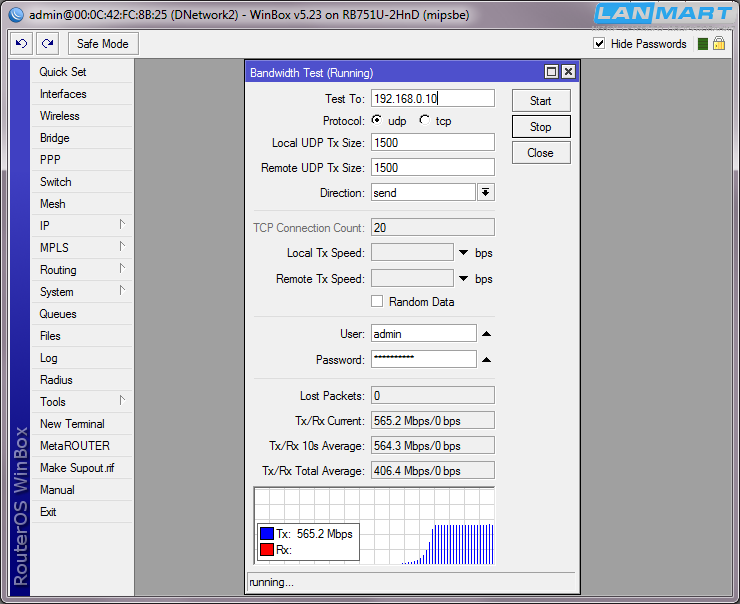Expand the Routing submenu
Viewport: 740px width, 604px height.
tap(122, 268)
